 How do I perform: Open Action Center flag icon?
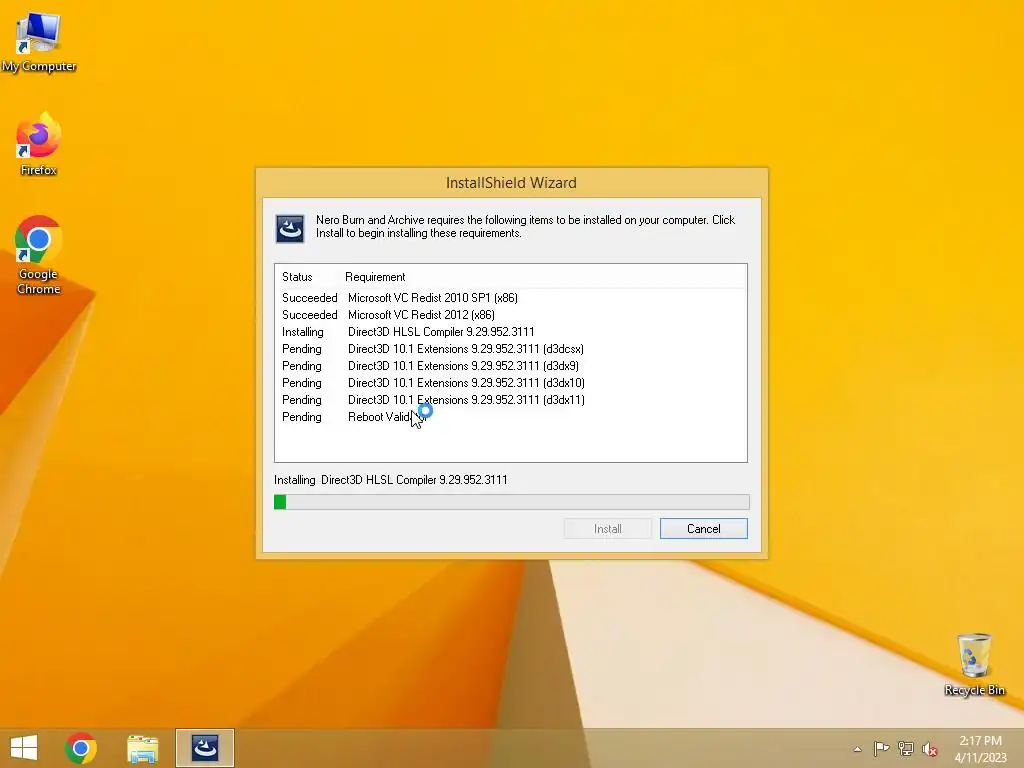point(881,748)
